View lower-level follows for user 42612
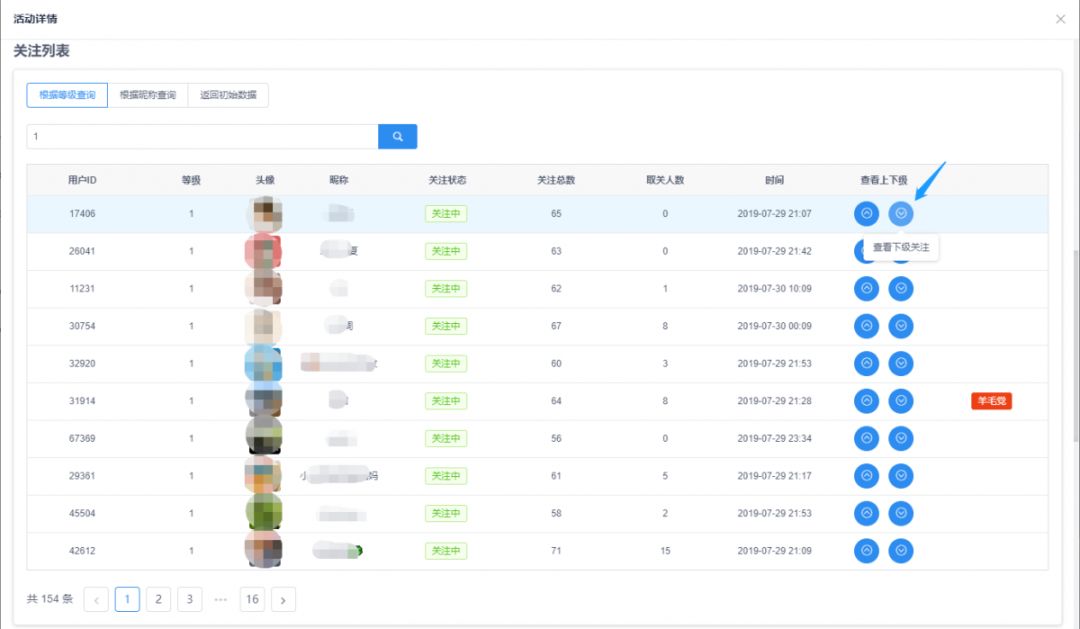 (901, 551)
